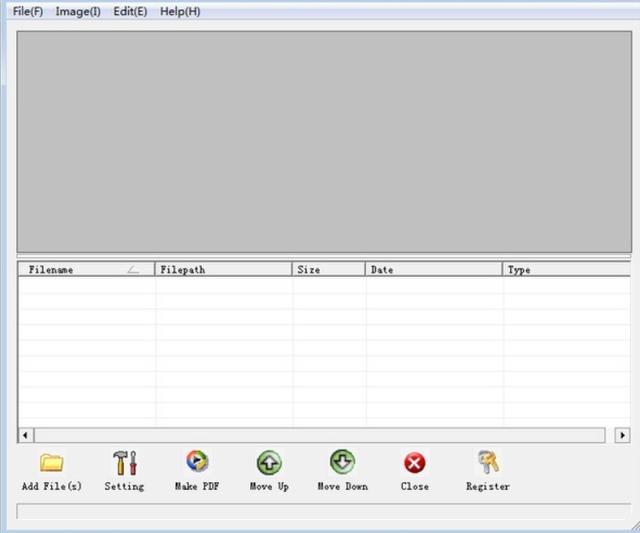Open the Edit(E) menu
The image size is (640, 533).
[130, 11]
